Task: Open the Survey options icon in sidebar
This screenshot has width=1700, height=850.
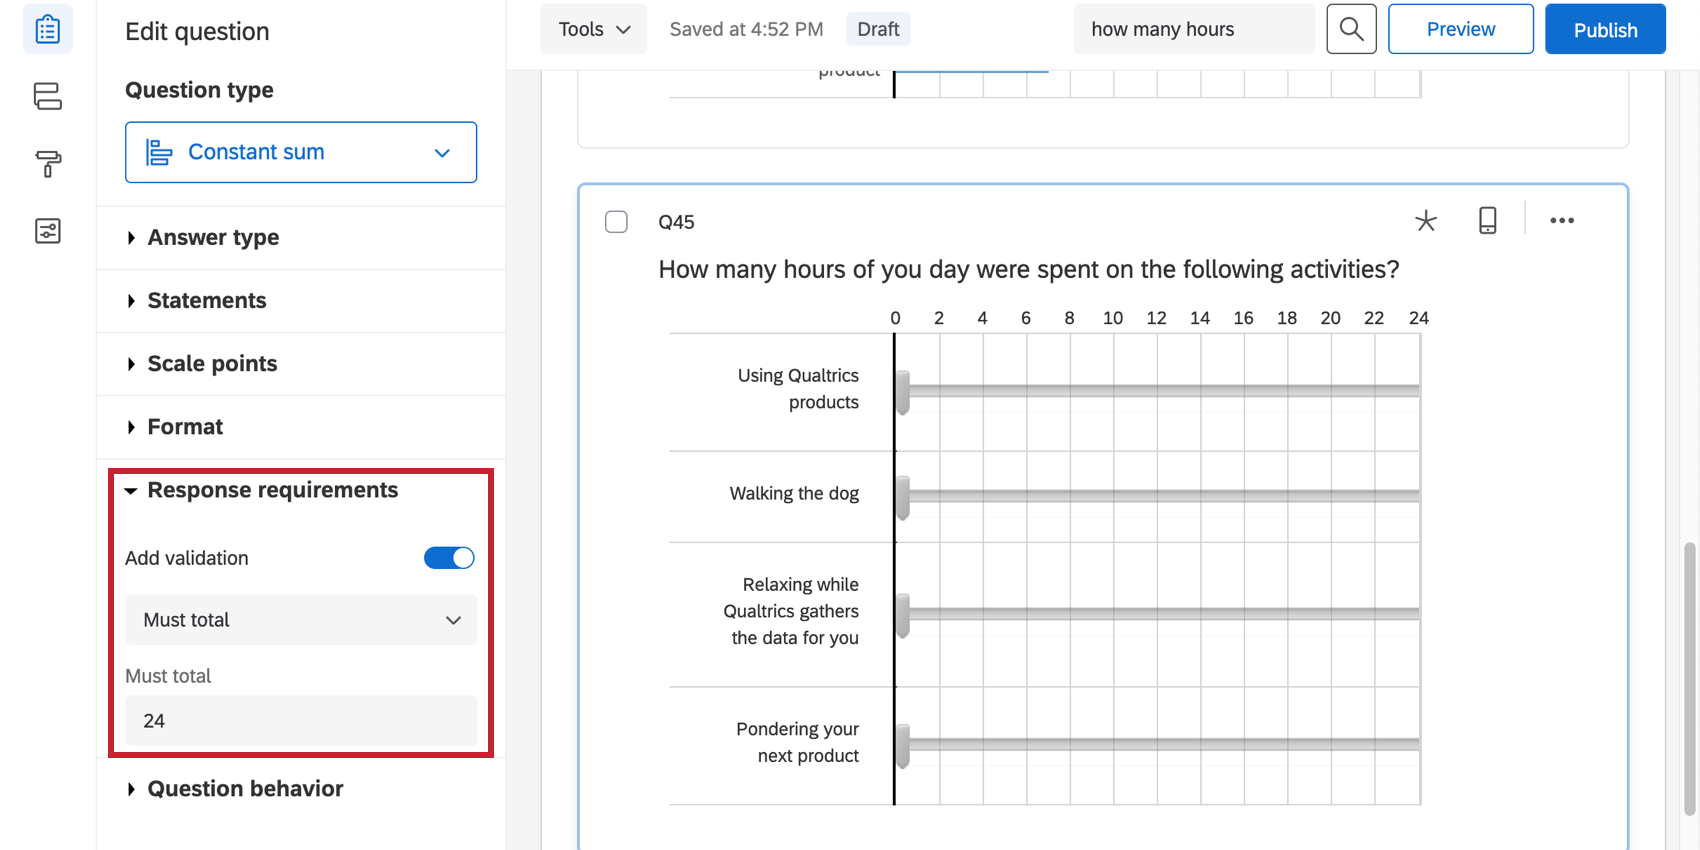Action: (47, 231)
